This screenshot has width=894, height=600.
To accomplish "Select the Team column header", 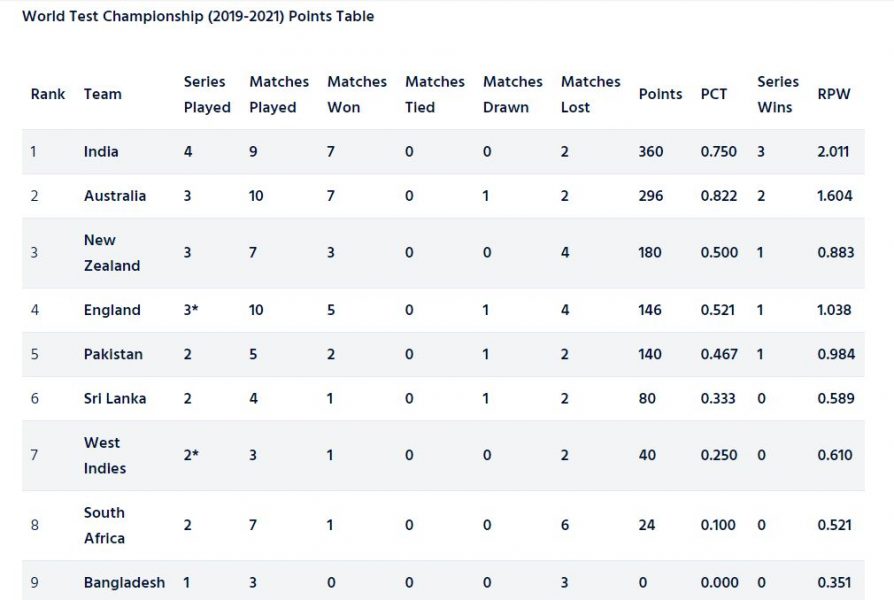I will (x=103, y=94).
